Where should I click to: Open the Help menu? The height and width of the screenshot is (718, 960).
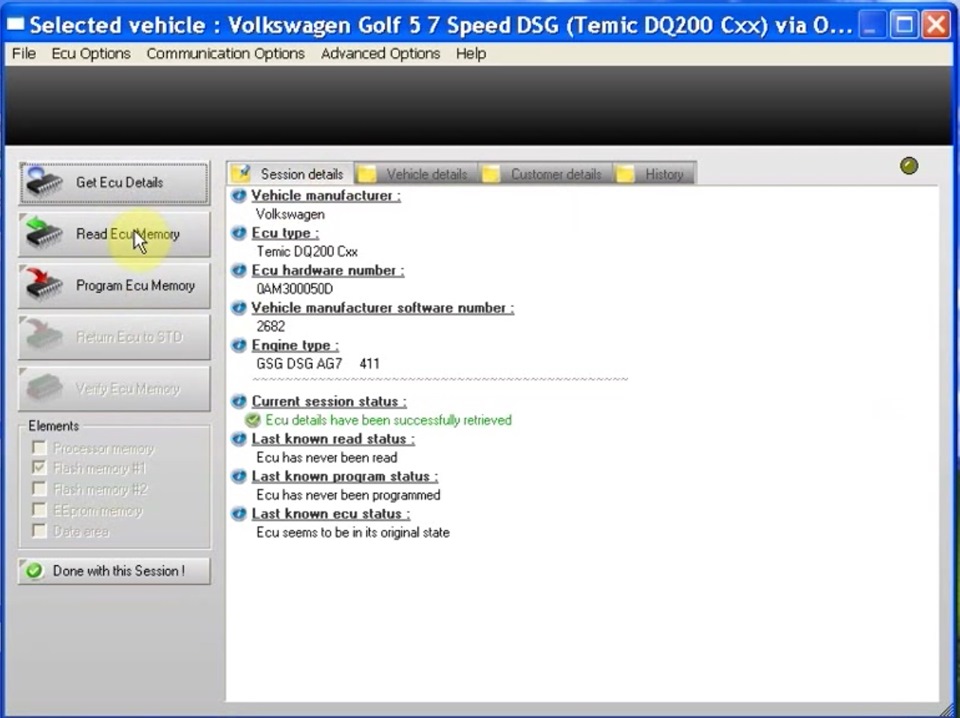click(x=471, y=54)
